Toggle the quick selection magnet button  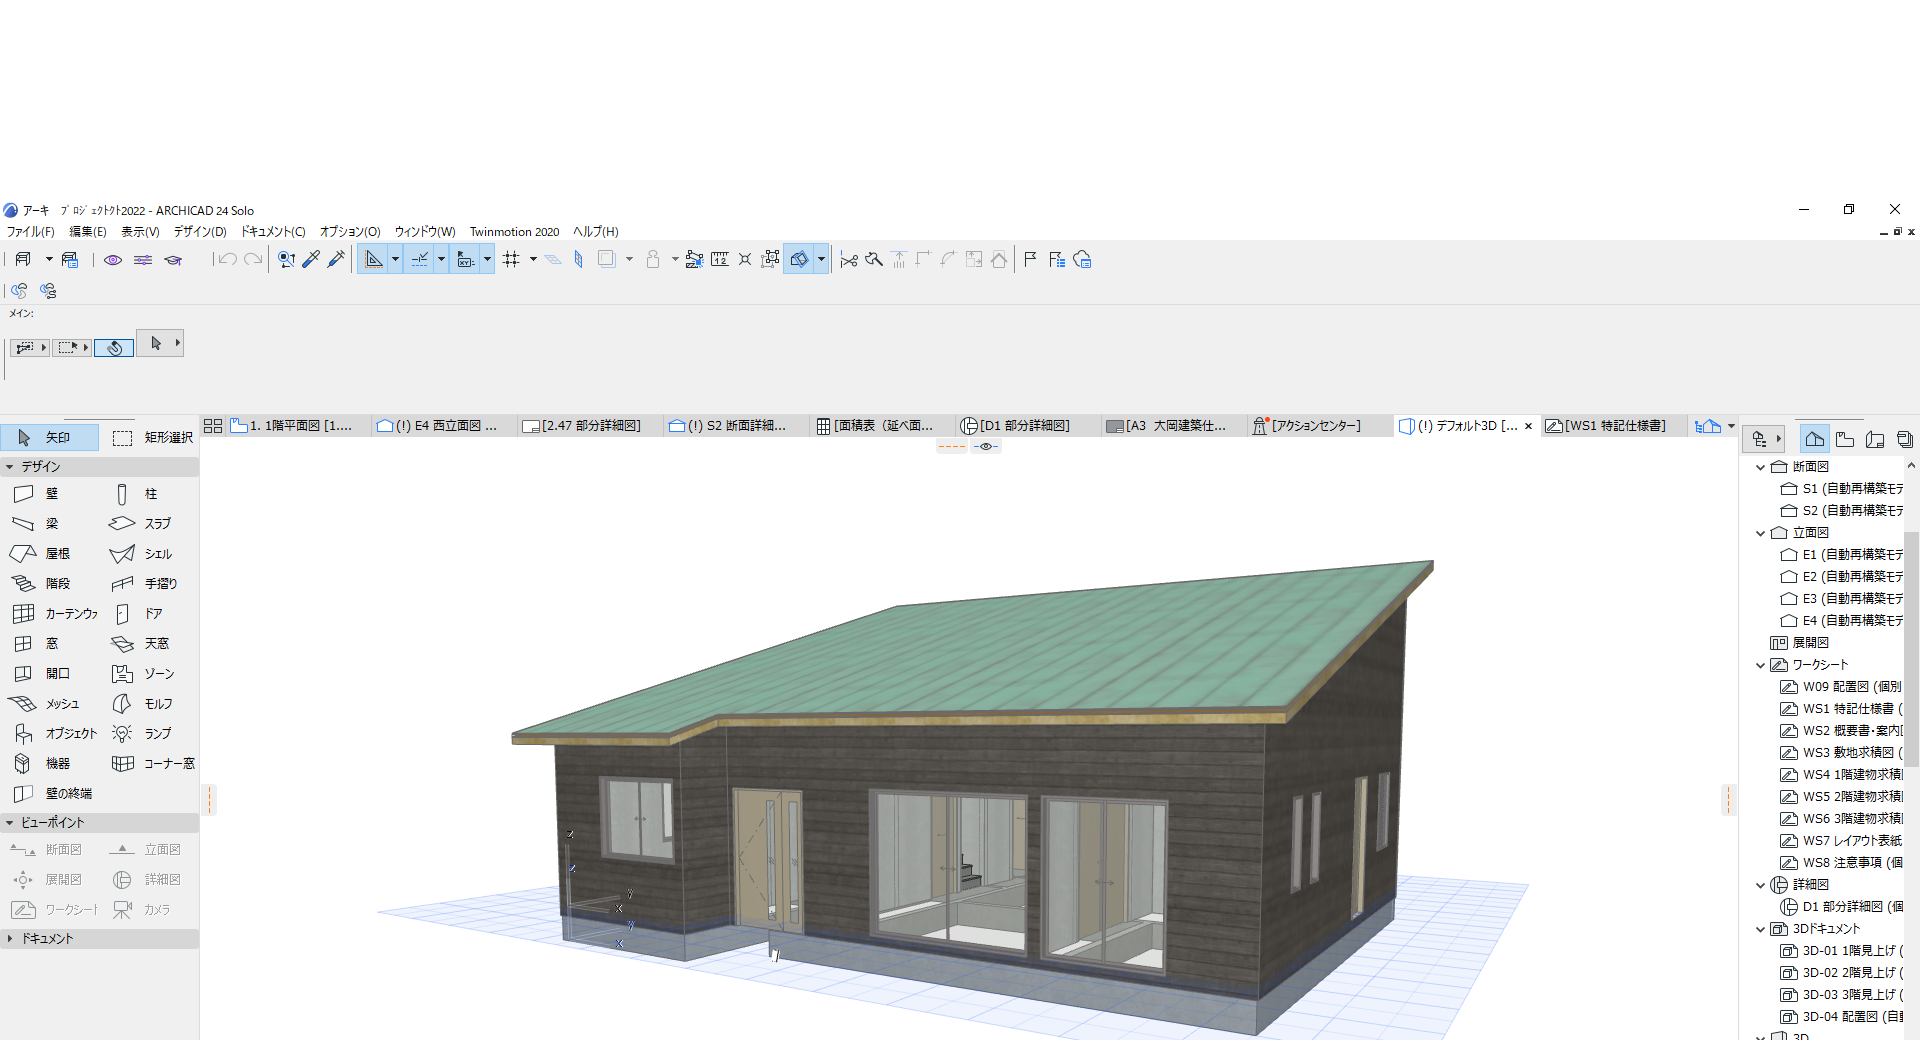click(114, 348)
